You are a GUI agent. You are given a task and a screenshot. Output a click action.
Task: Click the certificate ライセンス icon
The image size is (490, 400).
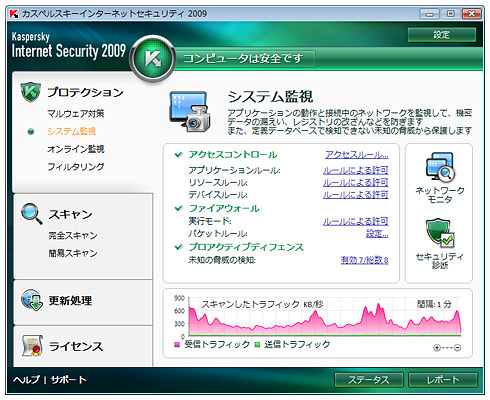(x=32, y=346)
